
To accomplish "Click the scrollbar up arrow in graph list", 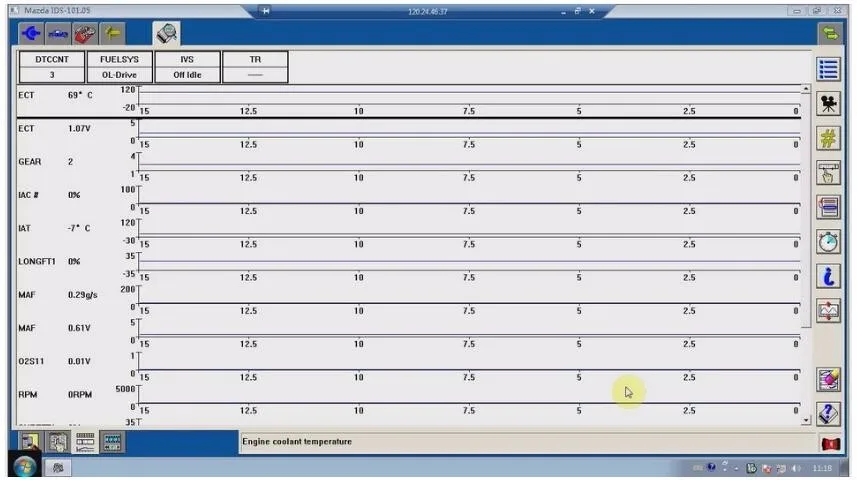I will click(806, 89).
